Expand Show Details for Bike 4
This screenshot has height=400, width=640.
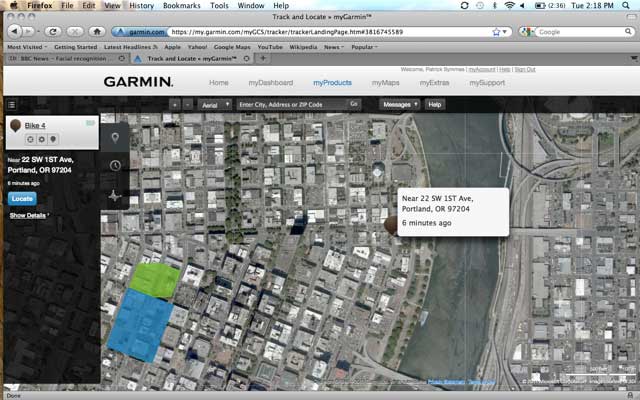click(28, 215)
